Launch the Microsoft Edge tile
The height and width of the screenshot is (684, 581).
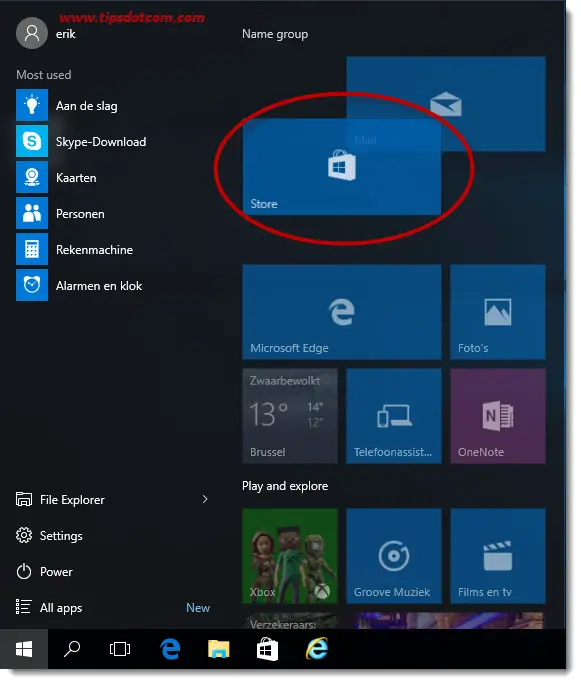(342, 312)
